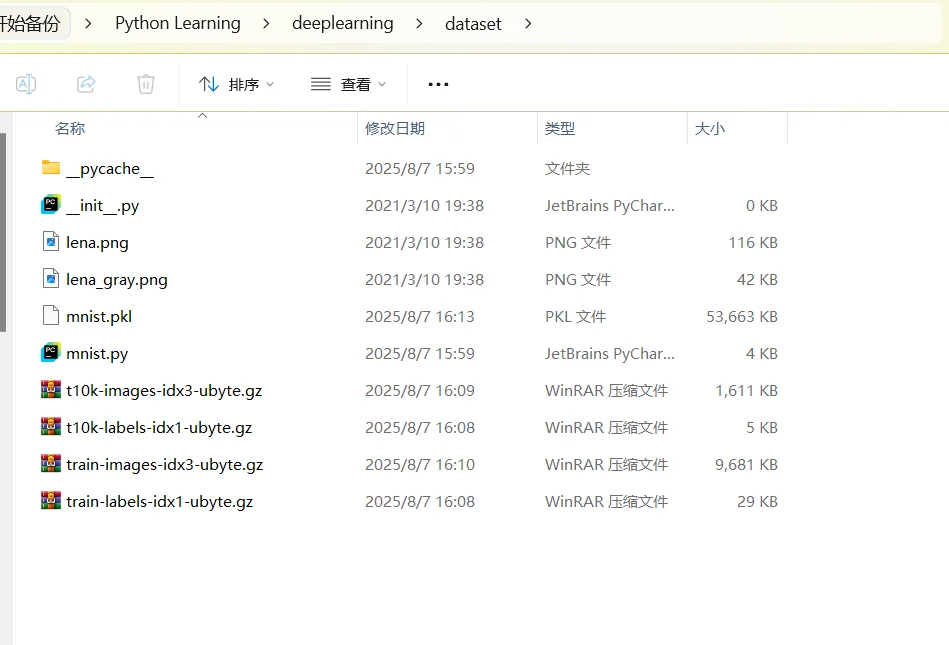Viewport: 949px width, 645px height.
Task: Select the mnist.py PyCharm file icon
Action: (51, 352)
